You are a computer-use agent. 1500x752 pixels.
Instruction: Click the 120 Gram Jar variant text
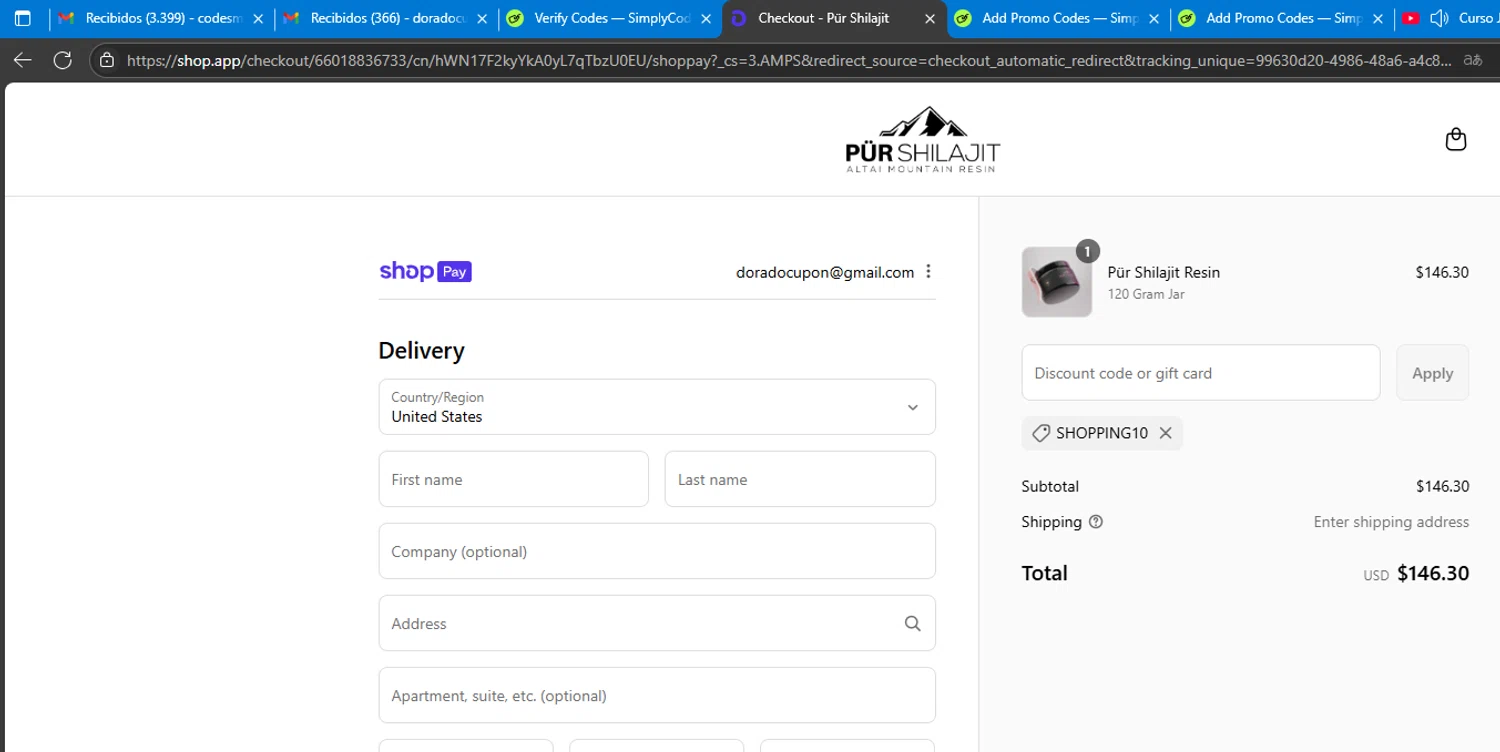point(1146,295)
